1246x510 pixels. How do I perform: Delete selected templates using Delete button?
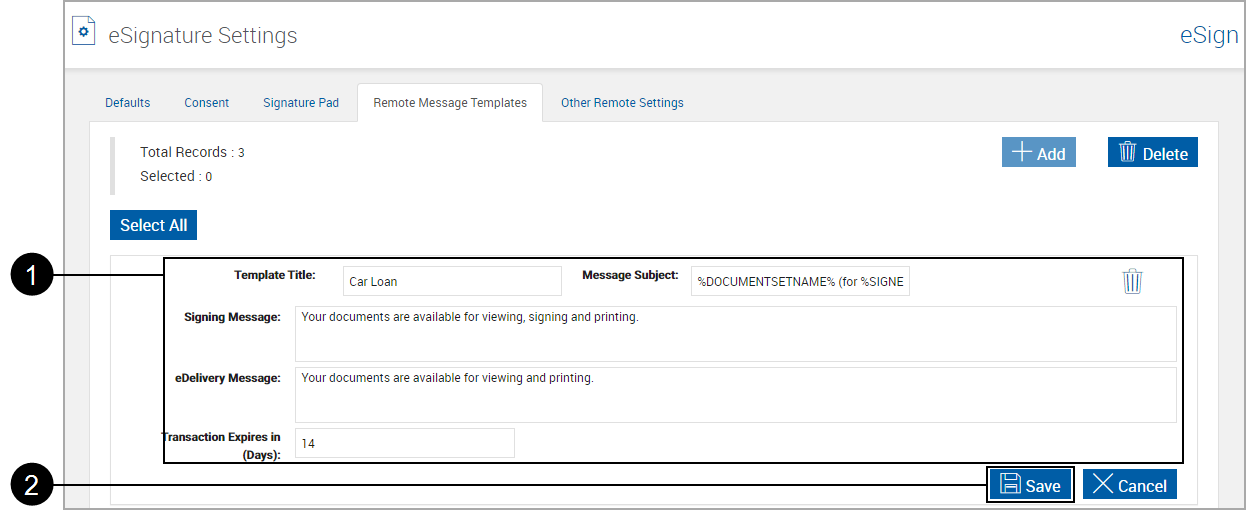(x=1153, y=153)
